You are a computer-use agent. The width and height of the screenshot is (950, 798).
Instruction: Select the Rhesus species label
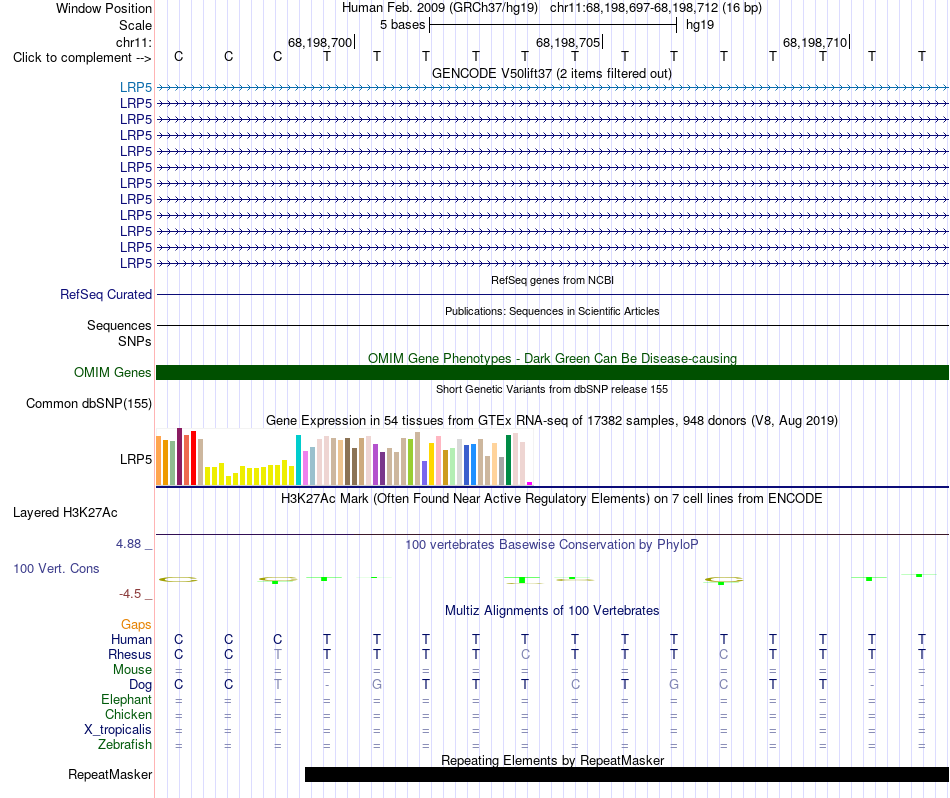coord(130,654)
